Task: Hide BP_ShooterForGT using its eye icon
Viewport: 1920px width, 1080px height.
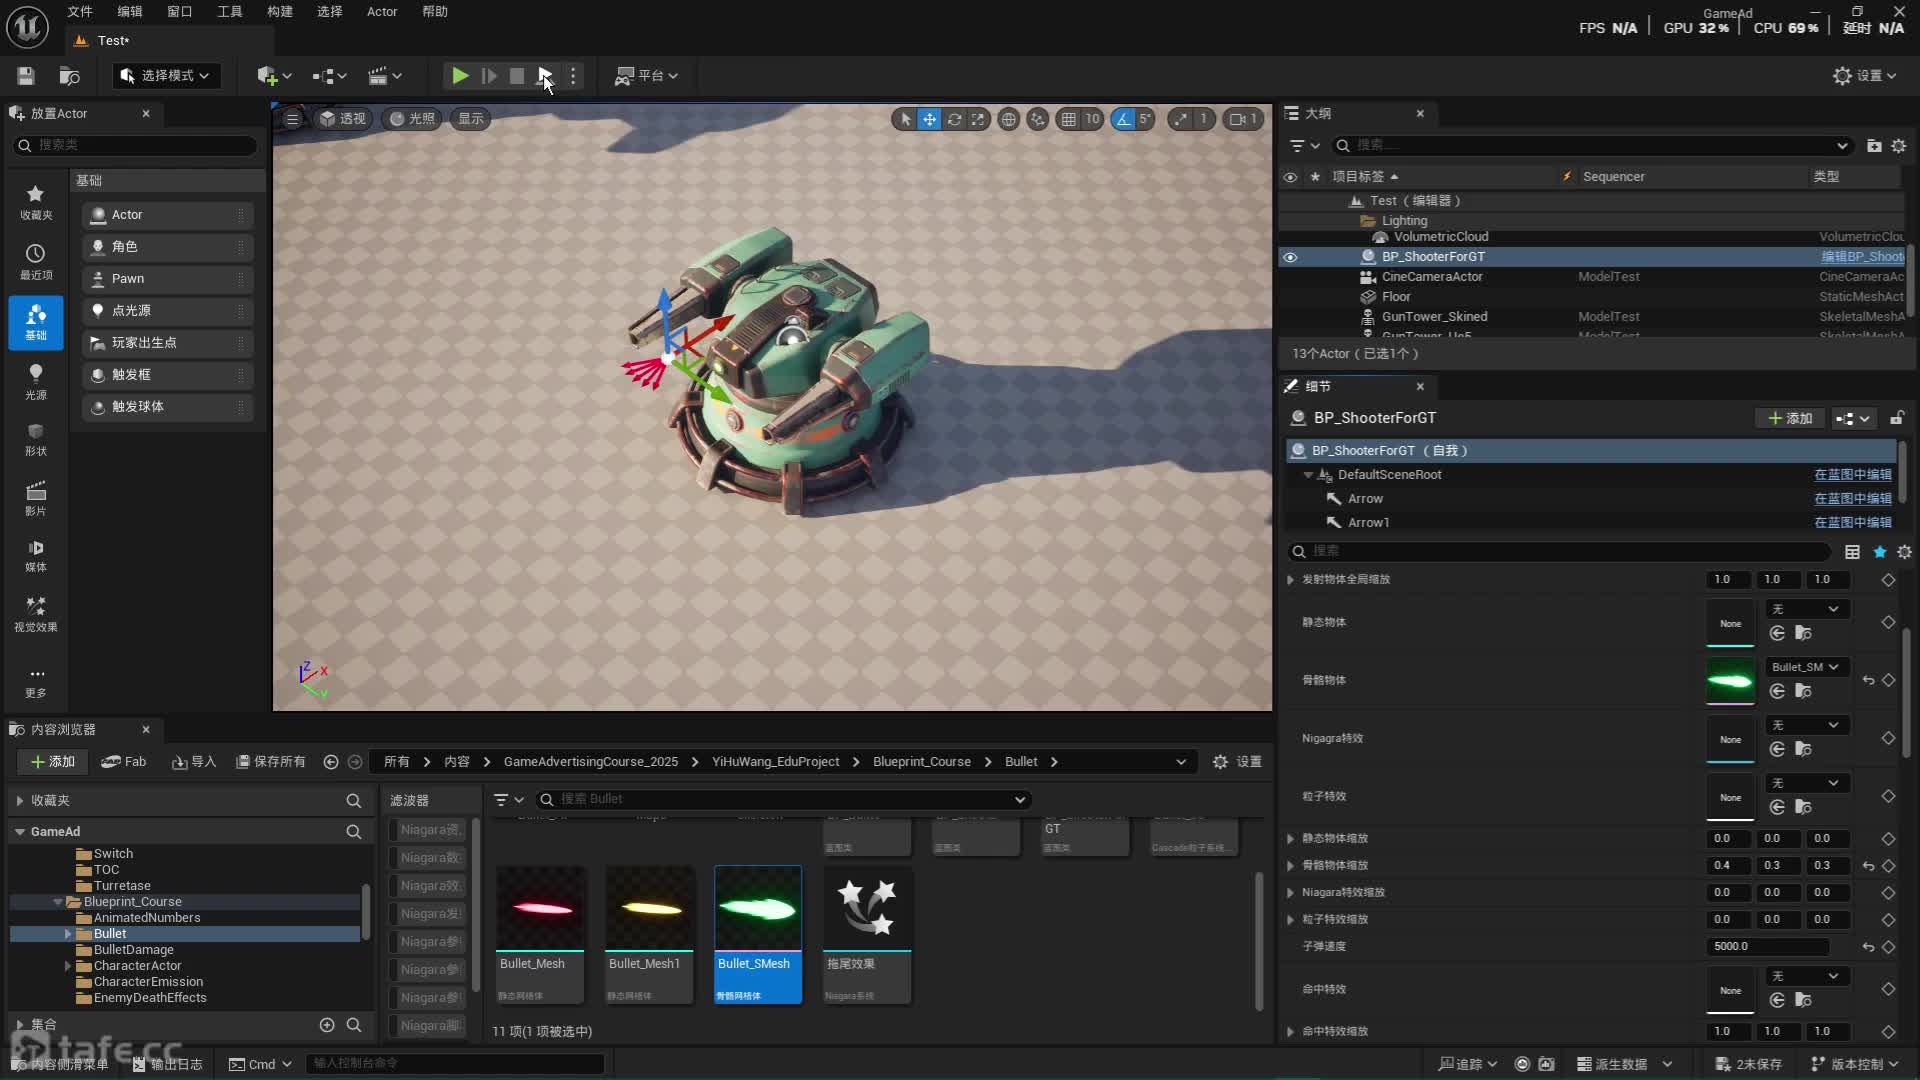Action: [x=1290, y=257]
